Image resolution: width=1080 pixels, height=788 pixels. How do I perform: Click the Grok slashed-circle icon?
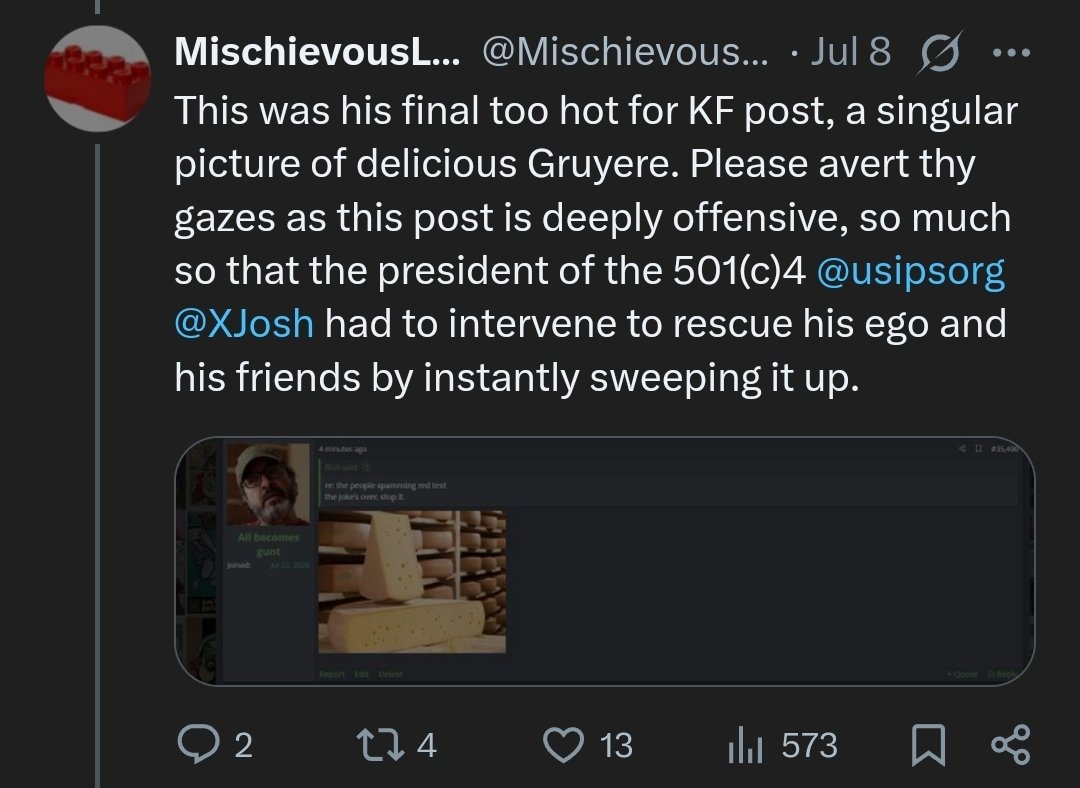936,52
